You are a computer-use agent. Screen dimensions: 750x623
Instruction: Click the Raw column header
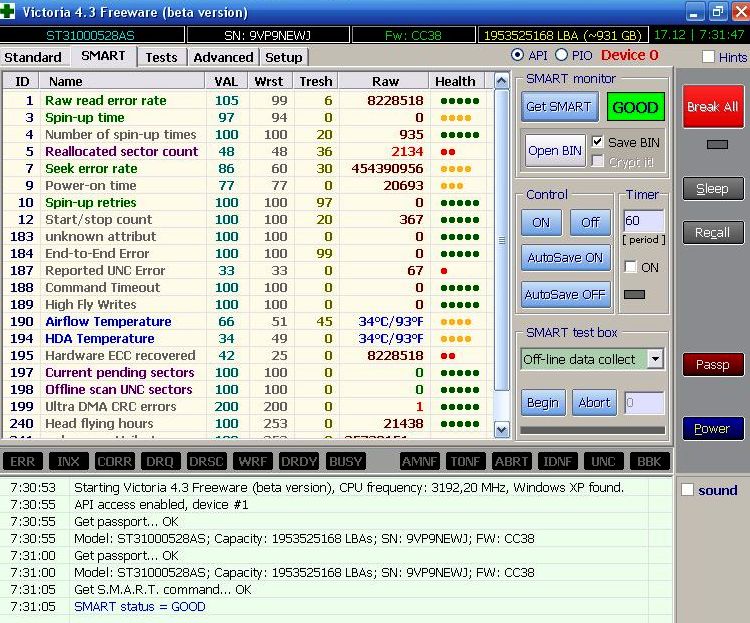(385, 81)
